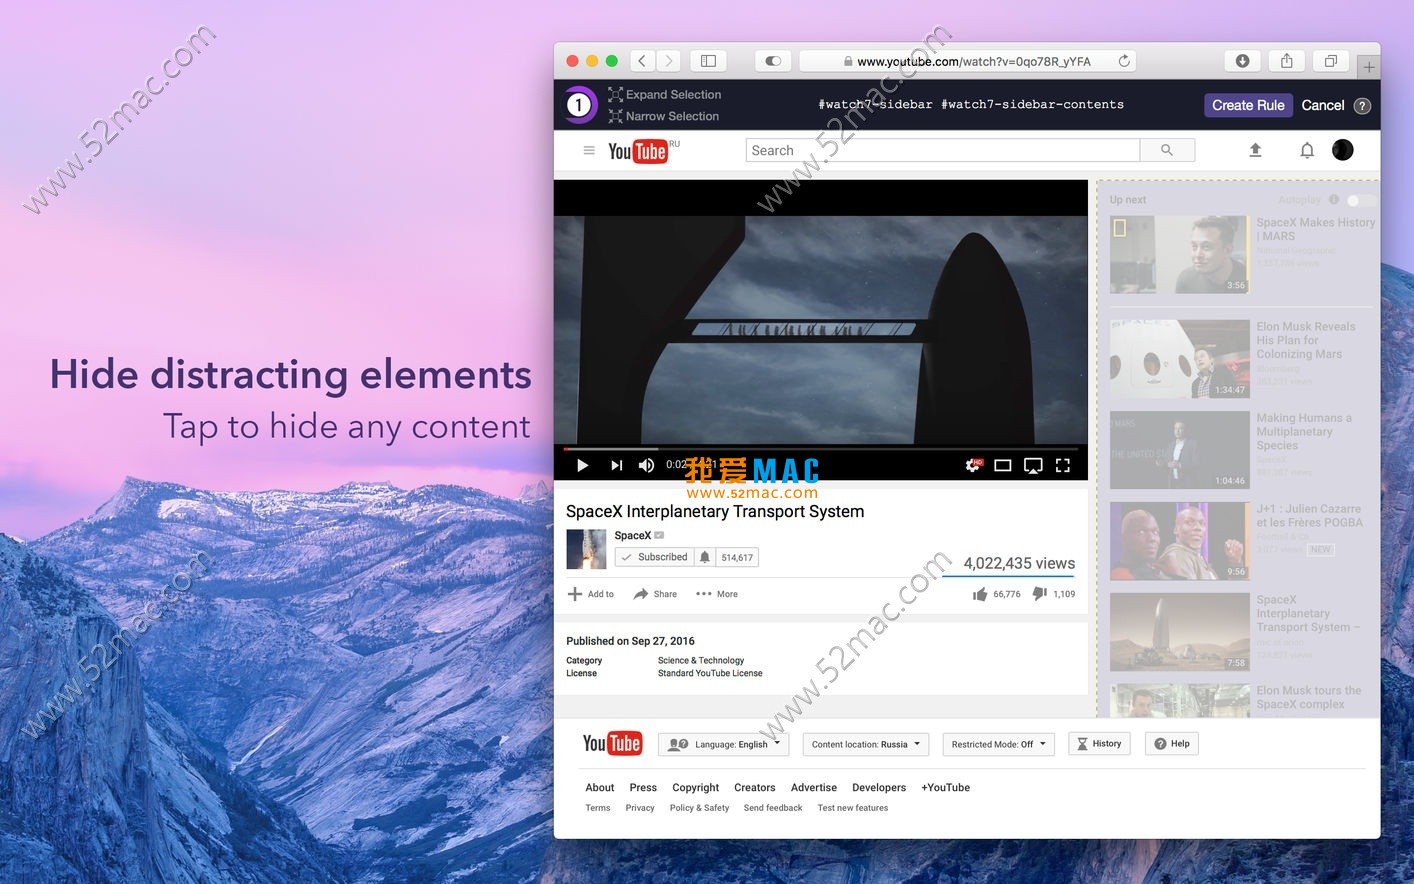This screenshot has height=884, width=1414.
Task: Open the video quality settings gear
Action: (x=973, y=464)
